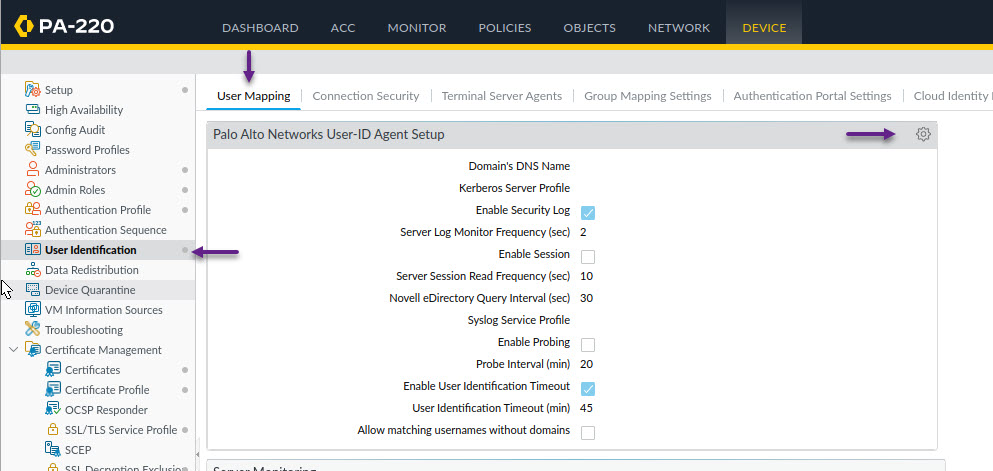Viewport: 993px width, 471px height.
Task: Switch to Cloud Identity sub-tab
Action: point(952,96)
